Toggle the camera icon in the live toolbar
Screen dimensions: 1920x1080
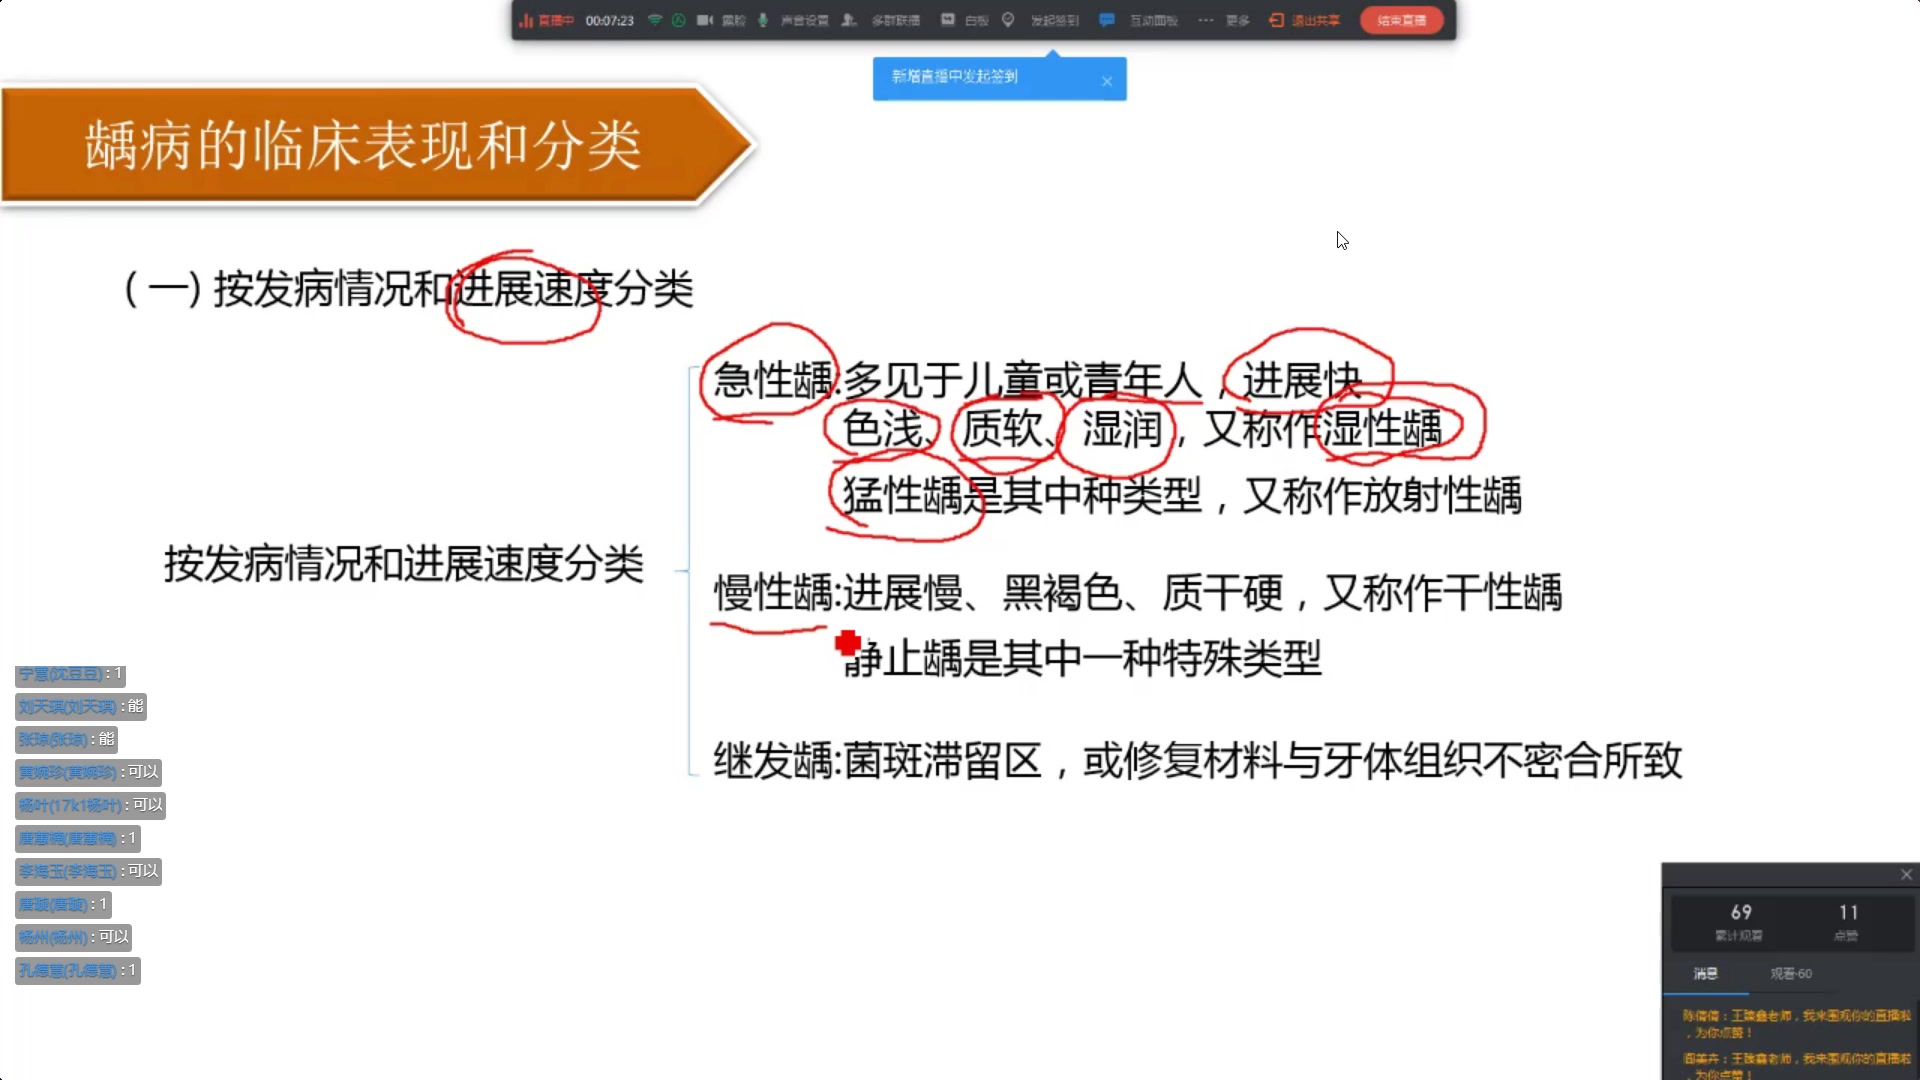[704, 20]
